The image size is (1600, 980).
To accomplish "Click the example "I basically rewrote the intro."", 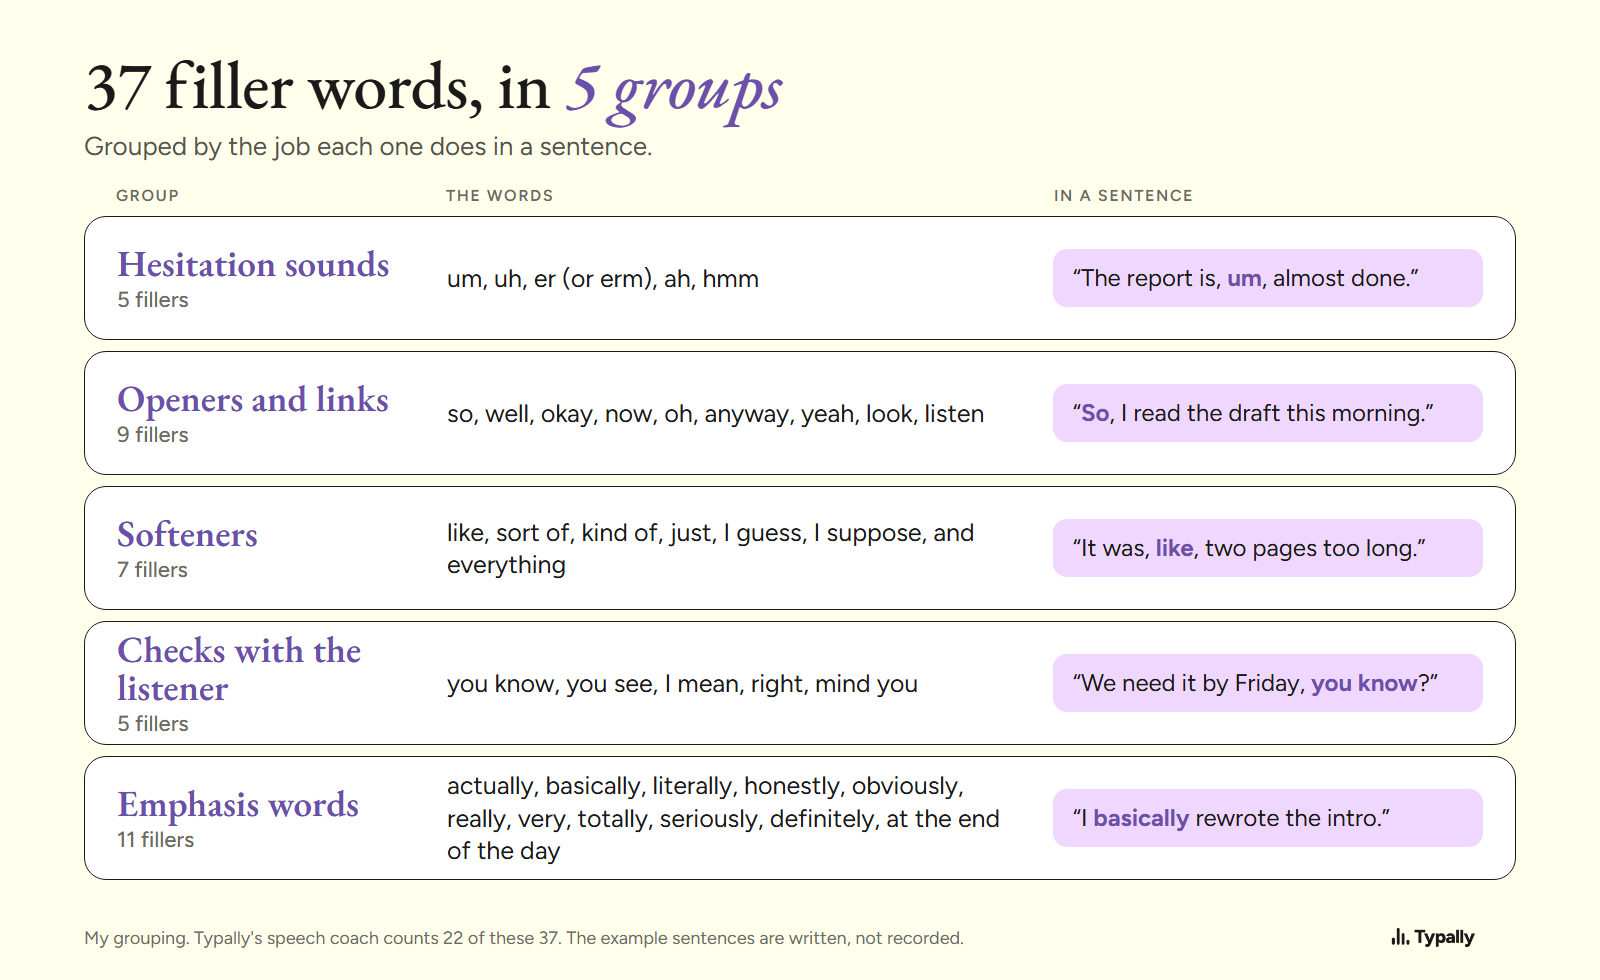I will click(1268, 818).
